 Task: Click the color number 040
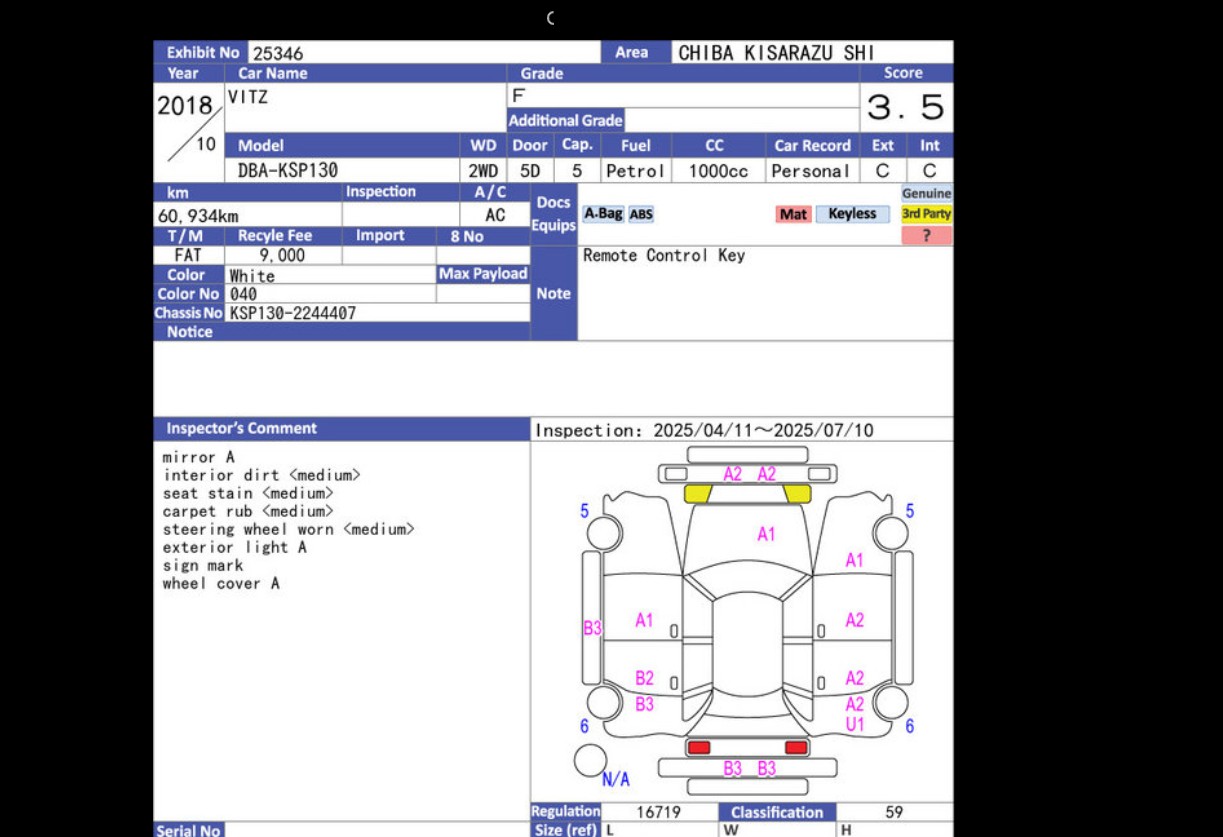tap(243, 294)
